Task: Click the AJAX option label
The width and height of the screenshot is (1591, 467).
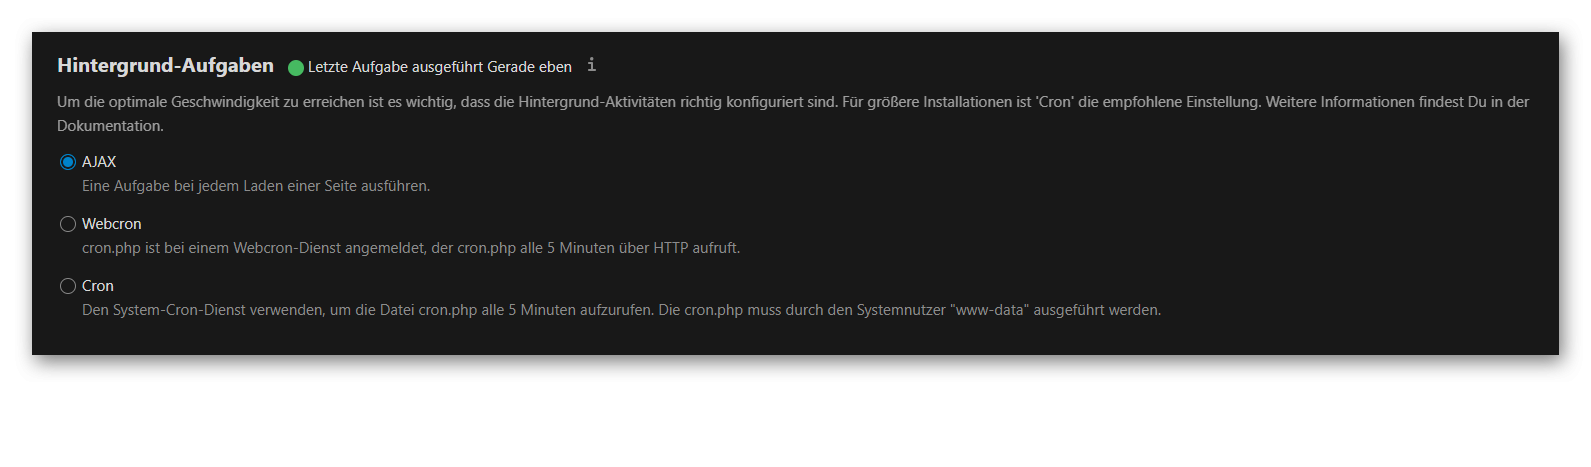Action: point(99,162)
